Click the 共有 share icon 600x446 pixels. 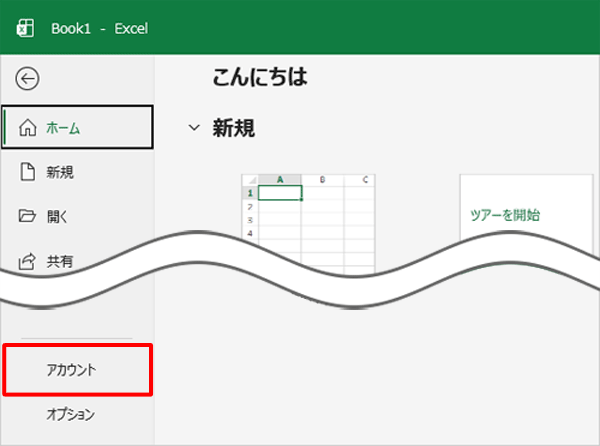(27, 261)
